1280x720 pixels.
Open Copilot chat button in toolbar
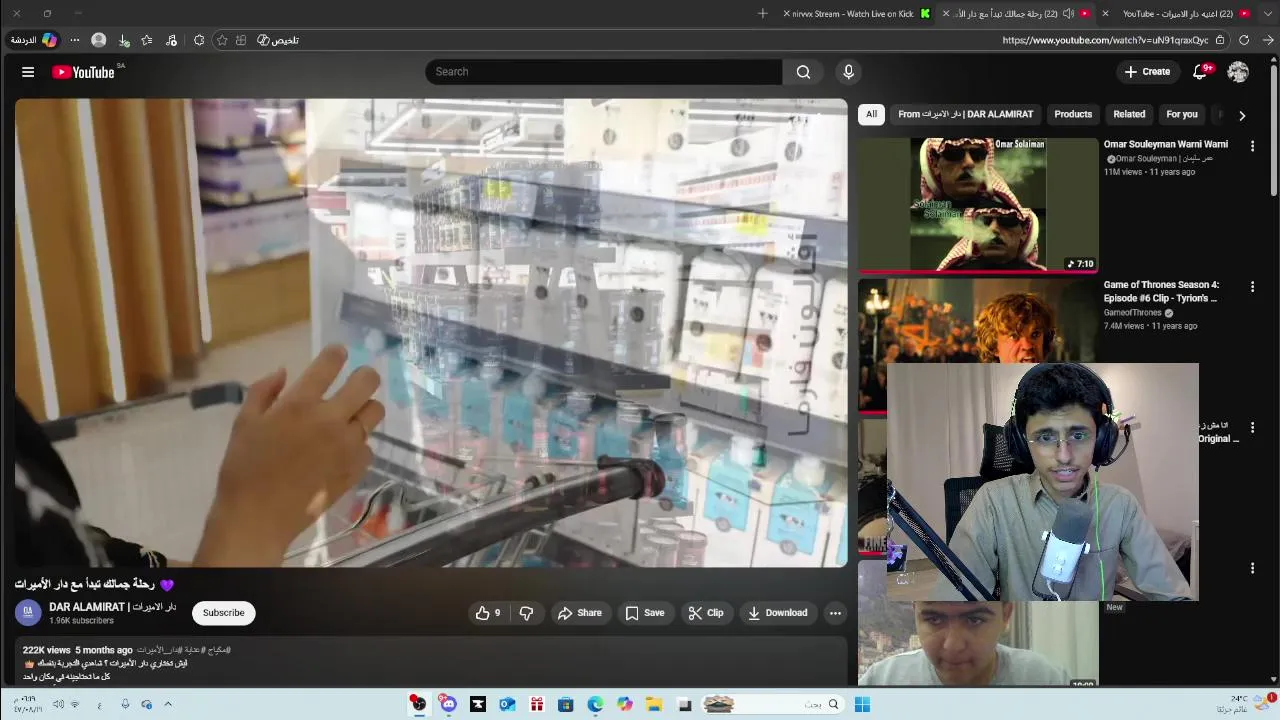[x=36, y=40]
